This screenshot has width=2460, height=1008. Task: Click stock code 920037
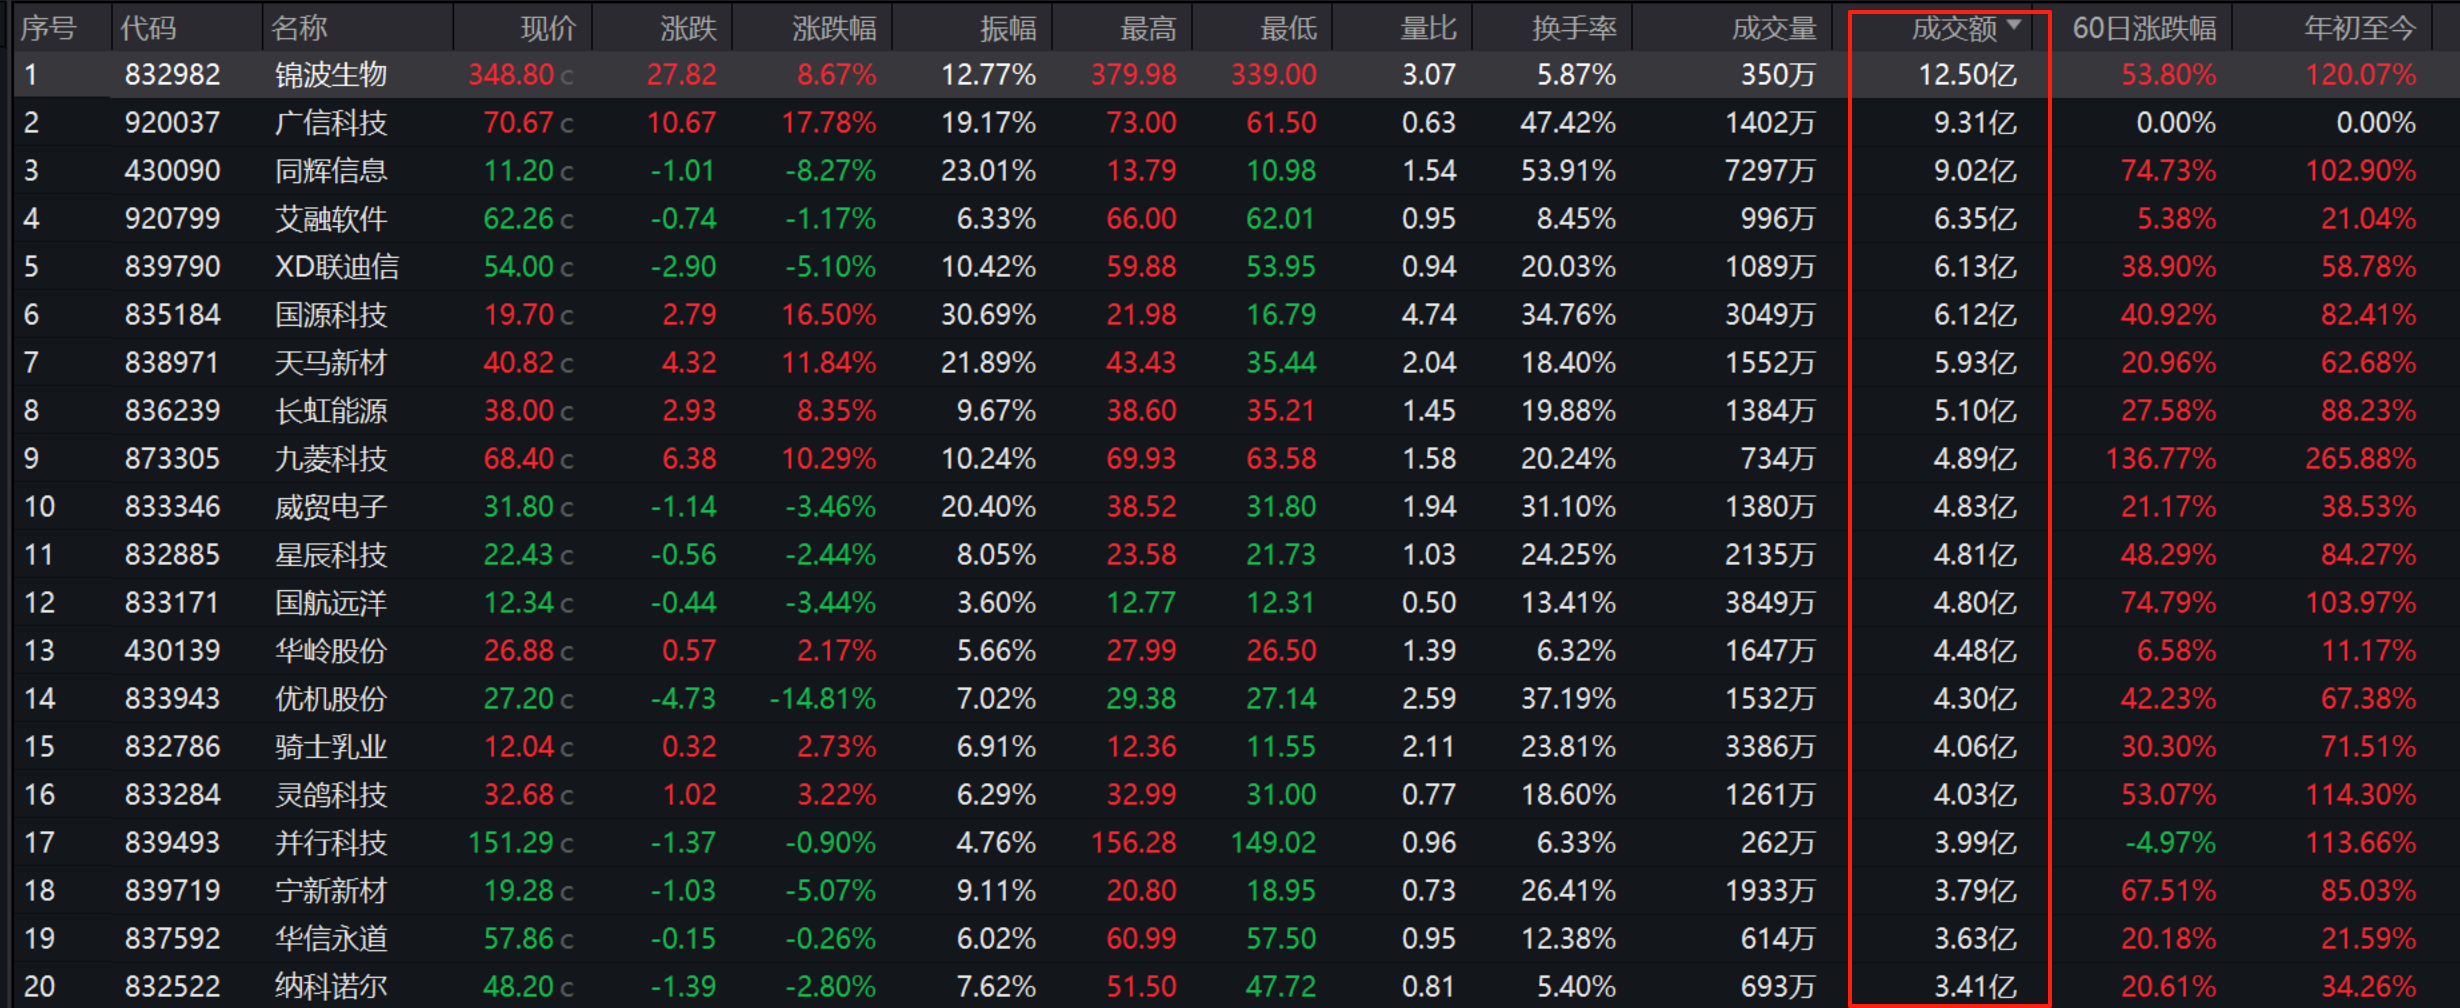click(x=172, y=123)
